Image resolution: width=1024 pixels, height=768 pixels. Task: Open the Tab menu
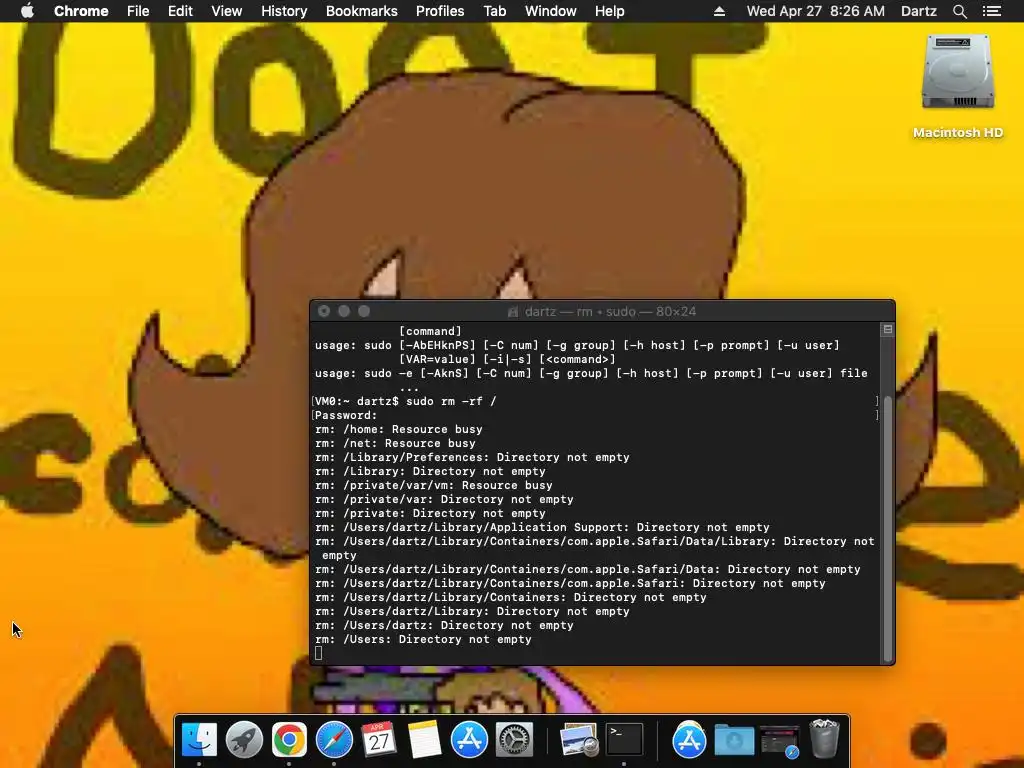(494, 11)
